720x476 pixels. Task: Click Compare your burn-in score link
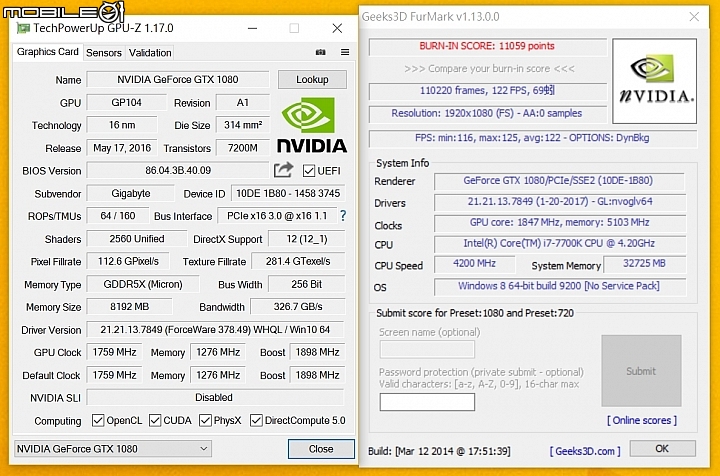tap(489, 69)
